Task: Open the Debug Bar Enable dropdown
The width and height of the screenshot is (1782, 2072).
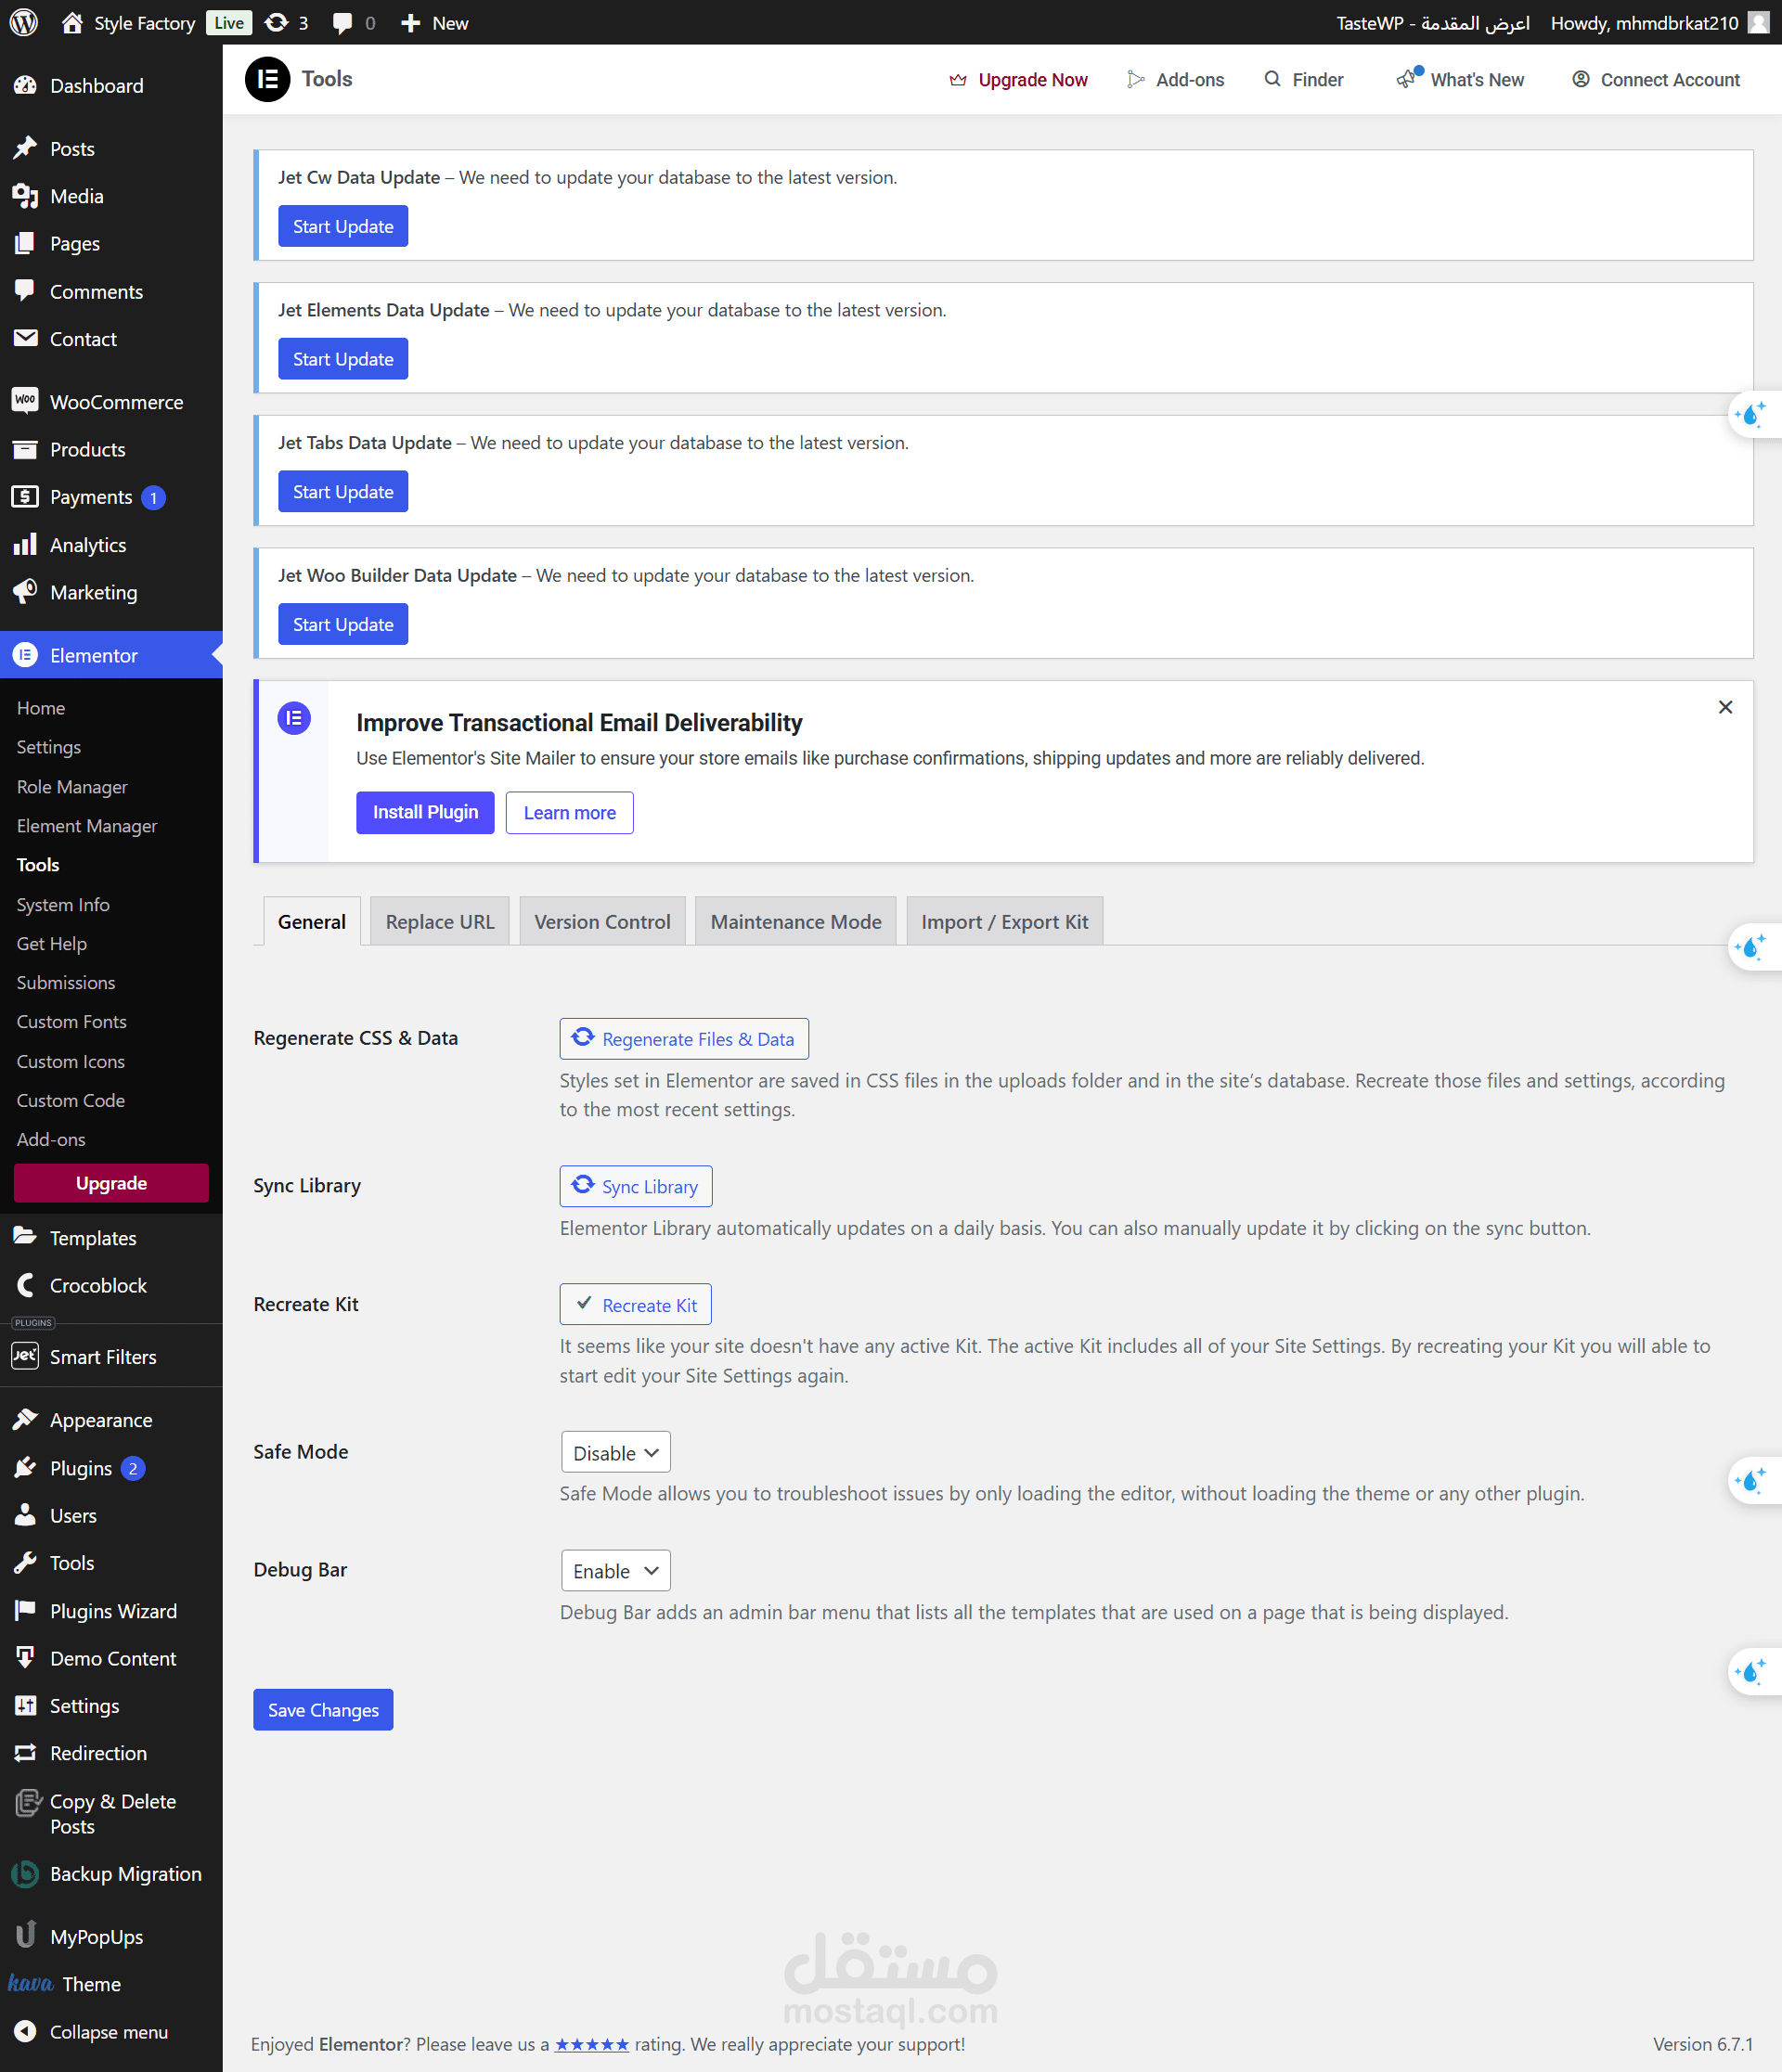Action: pos(615,1570)
